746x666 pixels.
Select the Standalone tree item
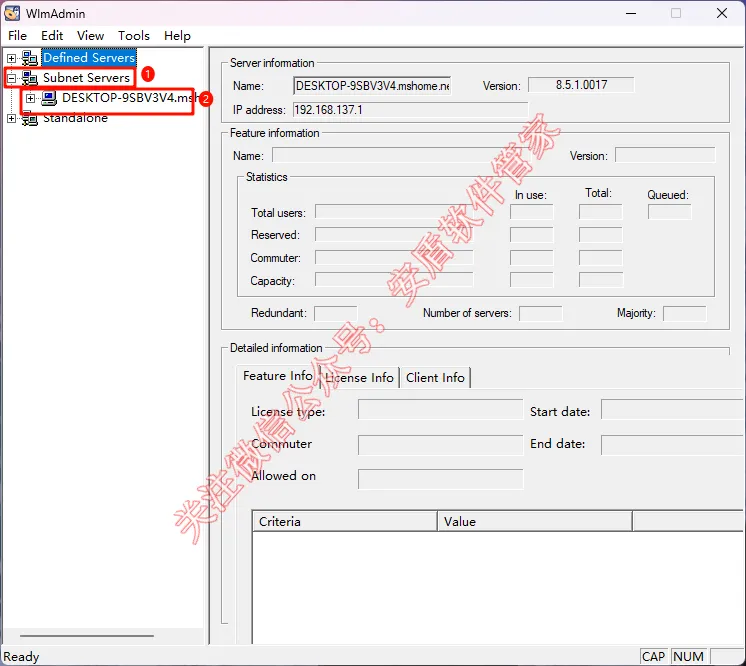pyautogui.click(x=75, y=118)
